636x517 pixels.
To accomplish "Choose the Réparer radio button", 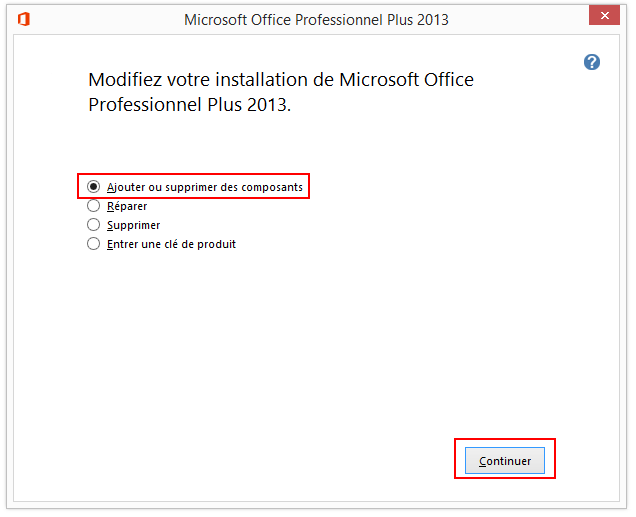I will (x=94, y=206).
